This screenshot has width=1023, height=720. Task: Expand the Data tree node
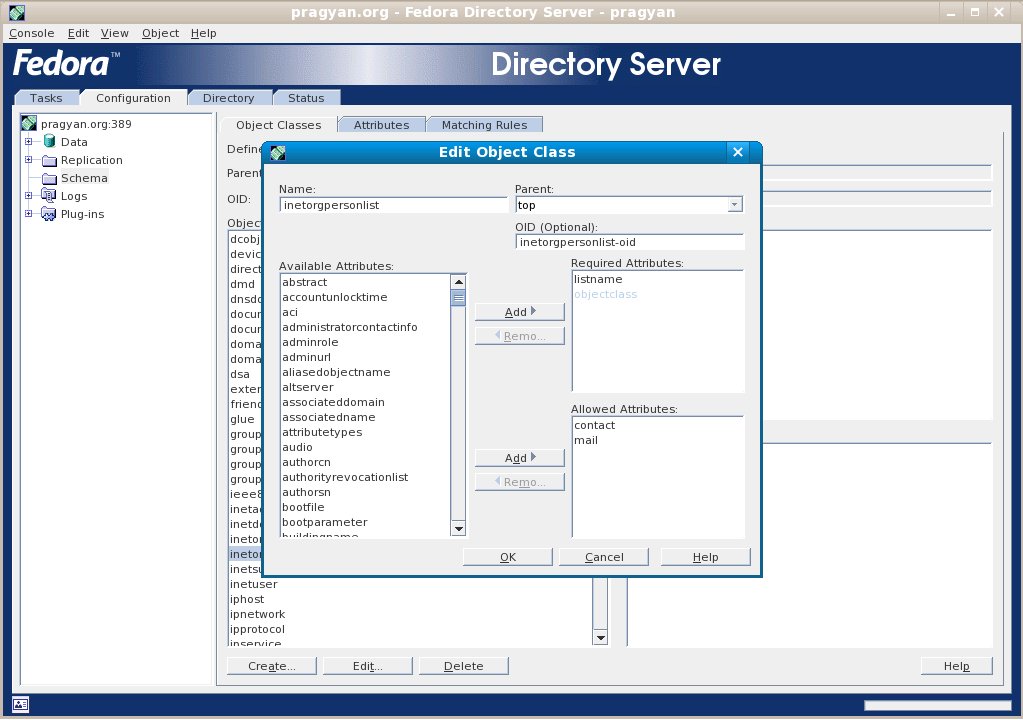tap(28, 142)
